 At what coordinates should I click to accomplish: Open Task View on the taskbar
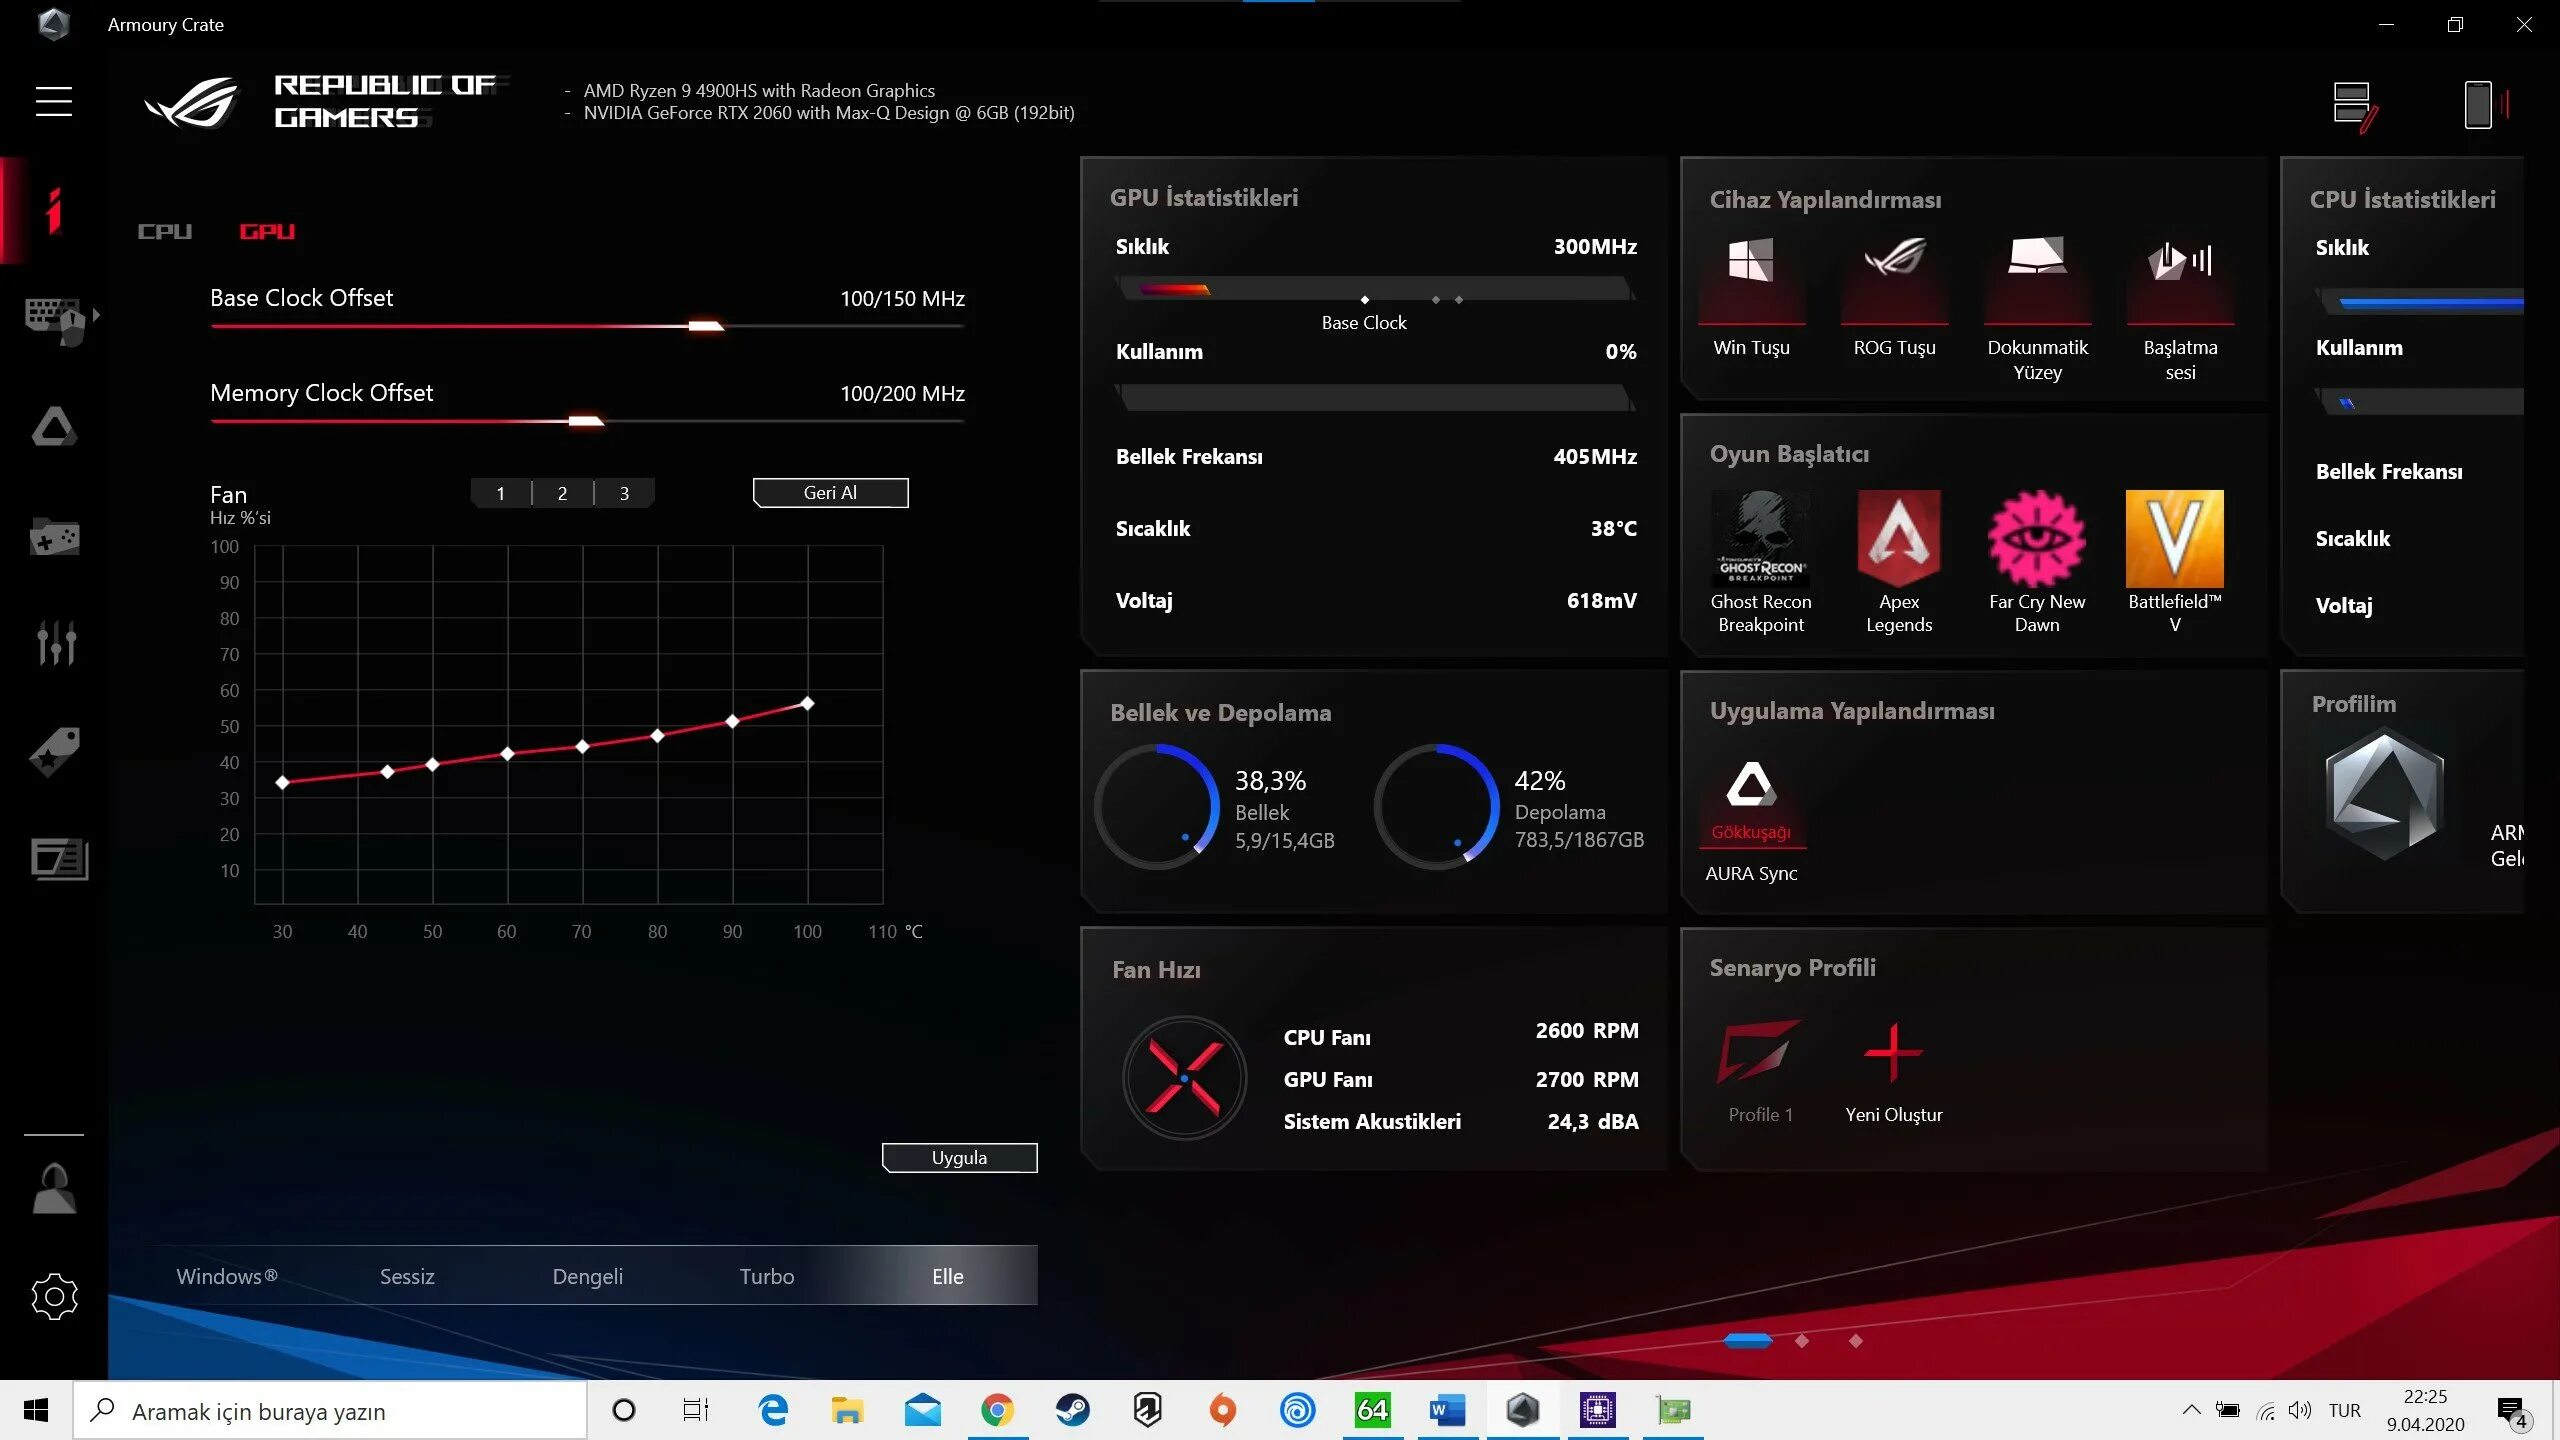[x=696, y=1410]
